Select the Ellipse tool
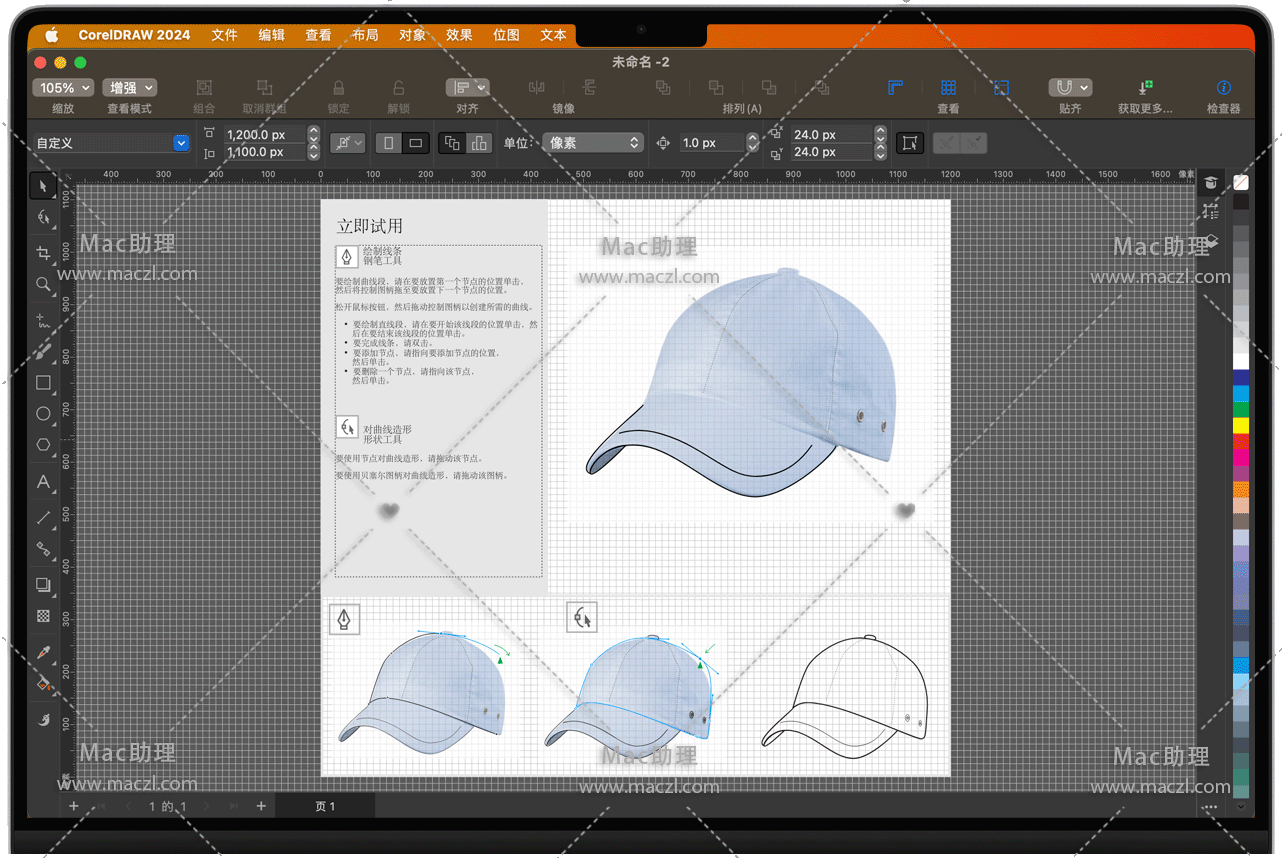This screenshot has width=1282, height=858. pyautogui.click(x=43, y=414)
